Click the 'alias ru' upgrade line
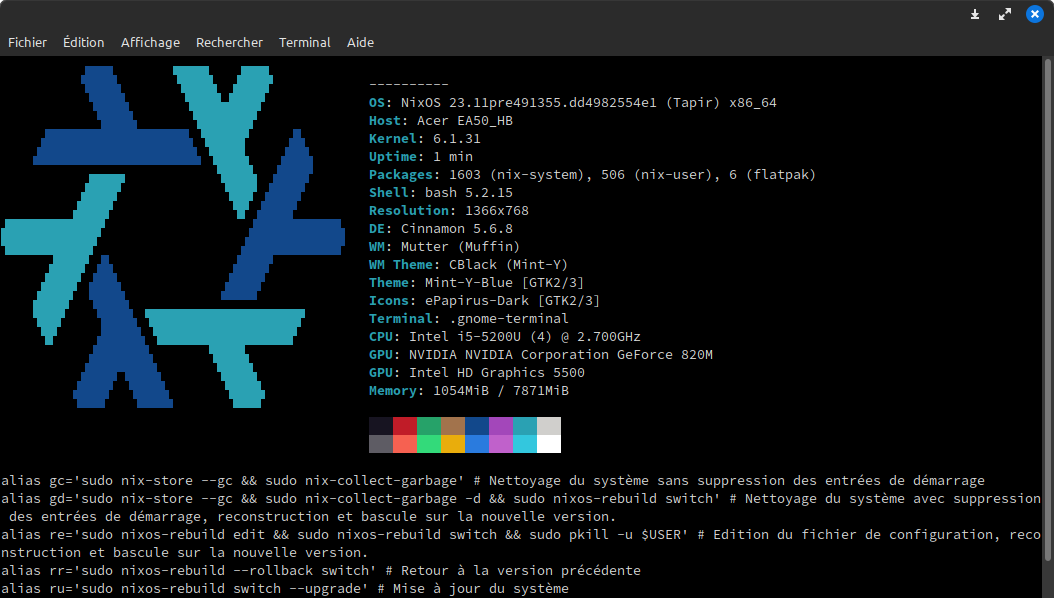1054x598 pixels. (x=285, y=589)
